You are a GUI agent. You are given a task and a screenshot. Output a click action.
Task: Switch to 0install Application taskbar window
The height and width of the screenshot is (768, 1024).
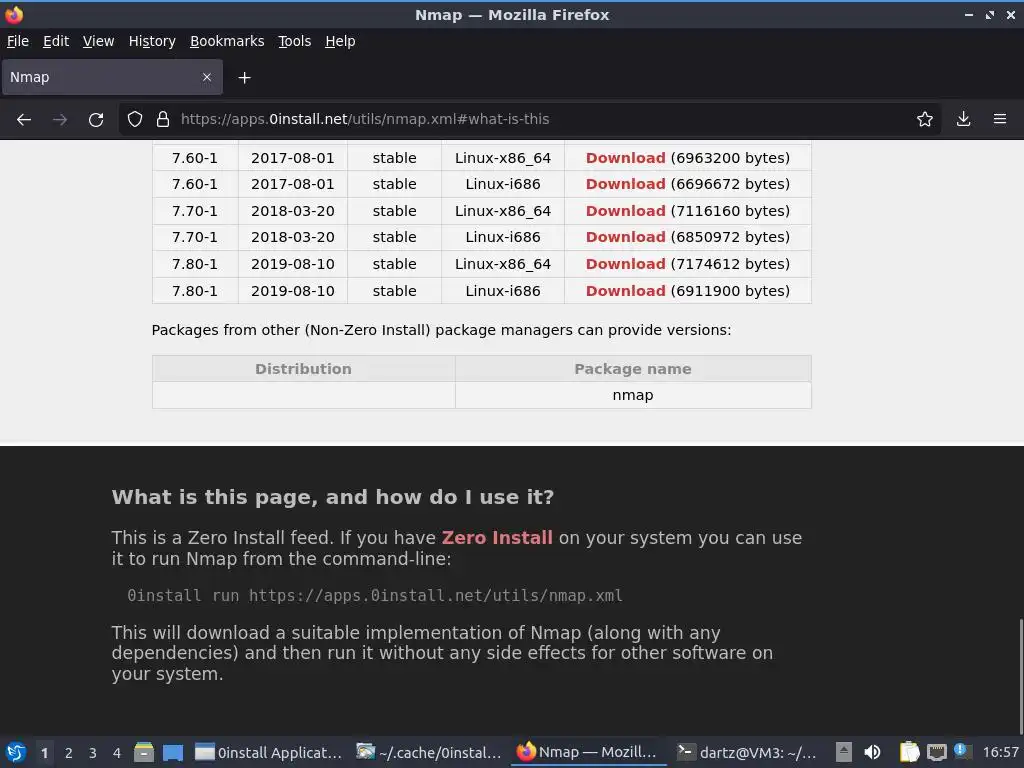(268, 753)
